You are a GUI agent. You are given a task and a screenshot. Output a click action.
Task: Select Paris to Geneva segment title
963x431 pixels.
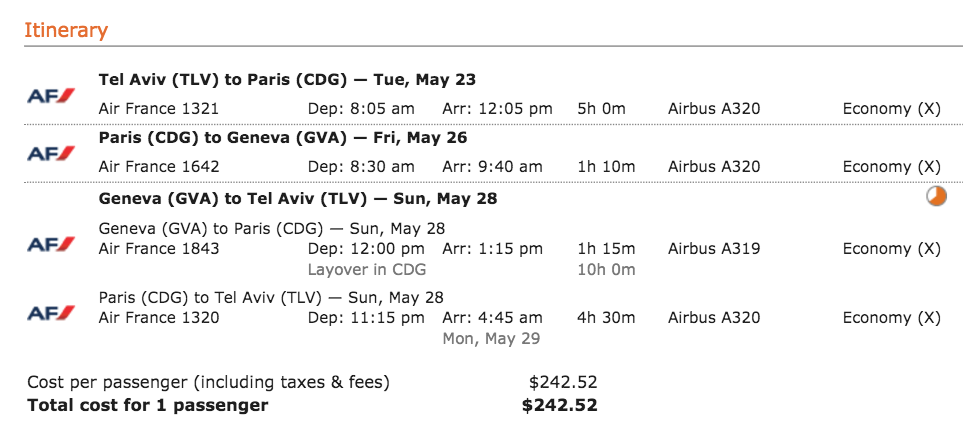(x=283, y=138)
